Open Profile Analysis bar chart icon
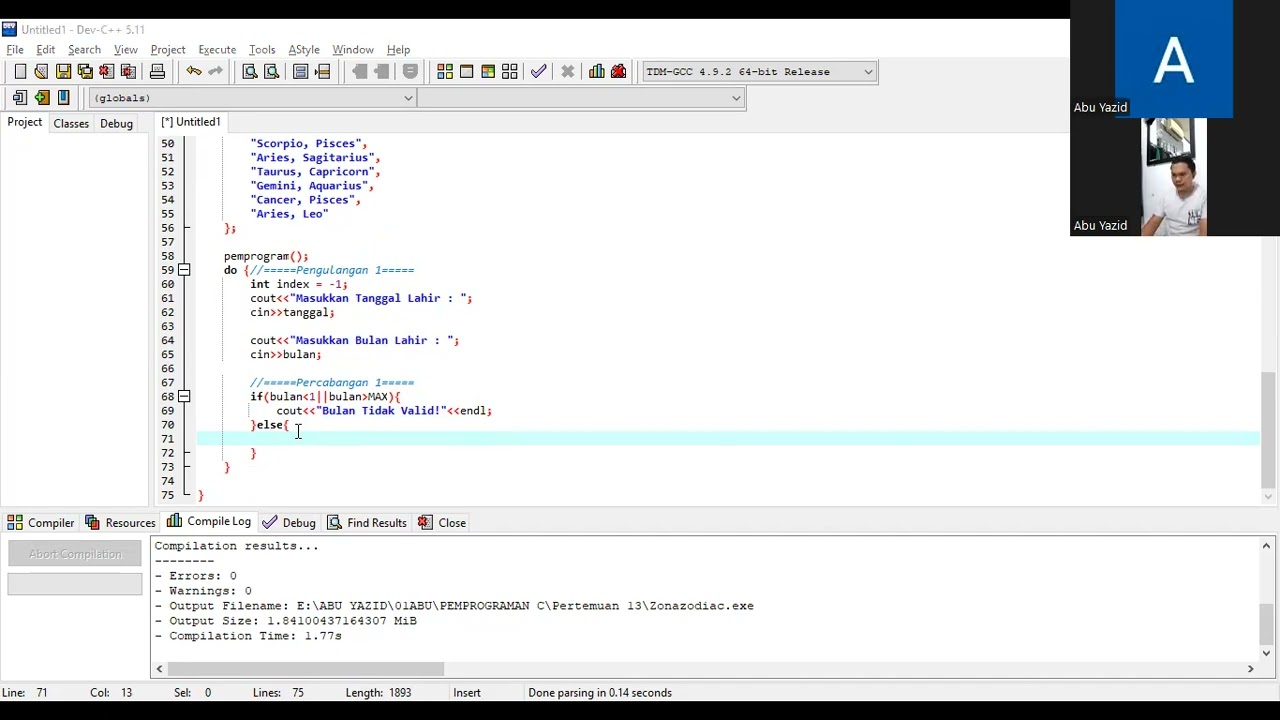 (x=597, y=71)
